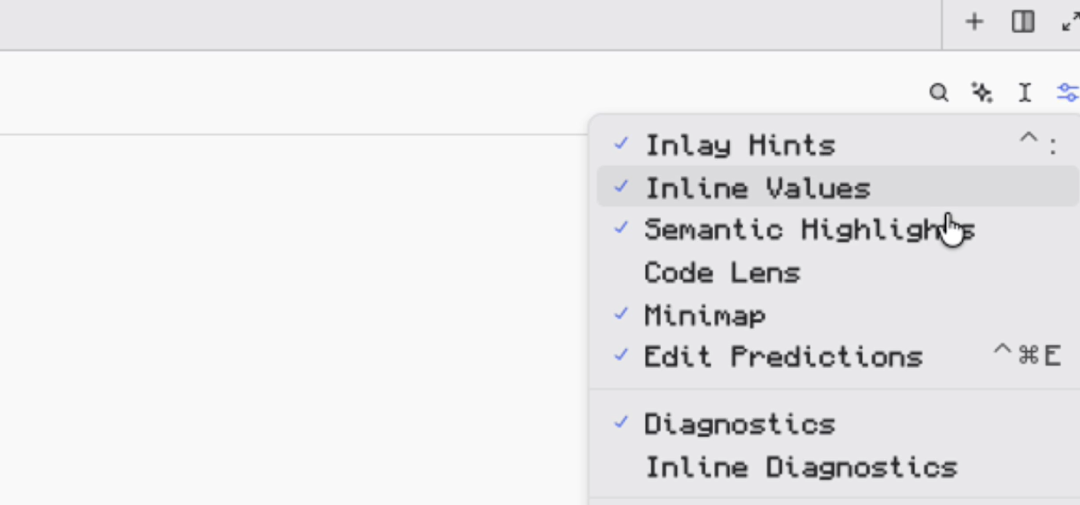Zoom the pane with the expand arrows icon
Screen dimensions: 1080x505
pos(1070,22)
